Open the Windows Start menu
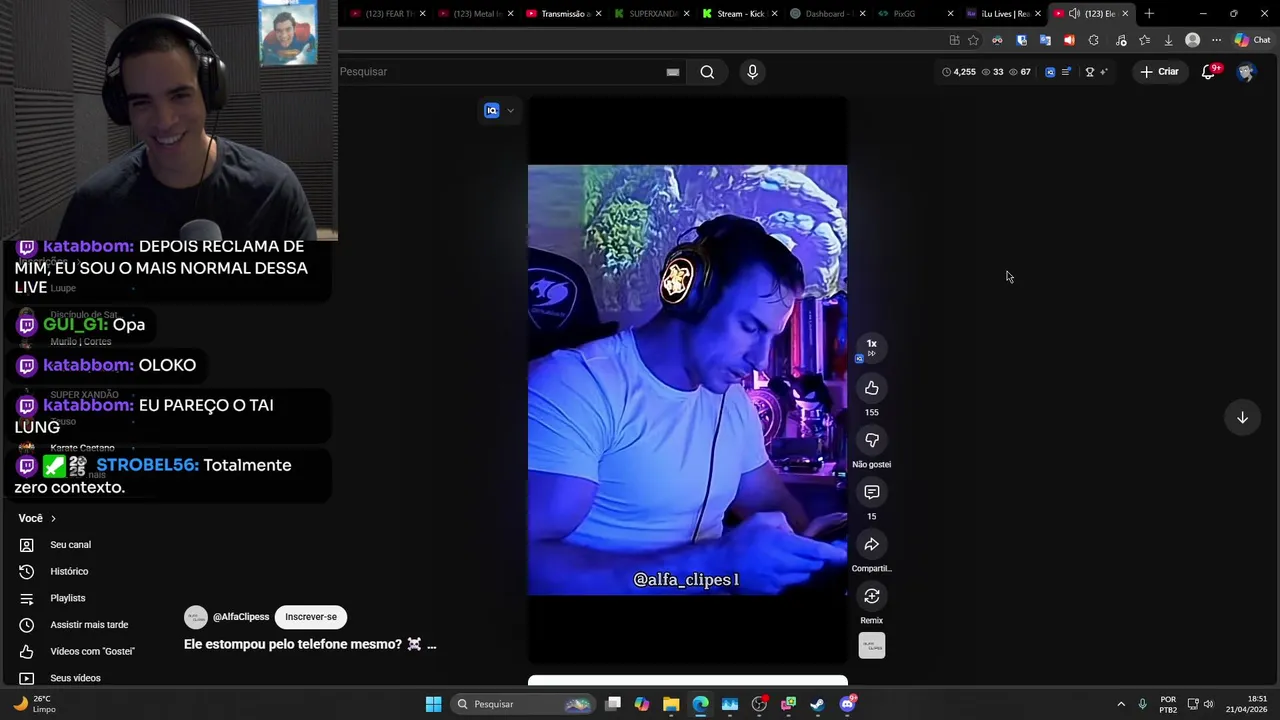The width and height of the screenshot is (1280, 720). coord(433,704)
